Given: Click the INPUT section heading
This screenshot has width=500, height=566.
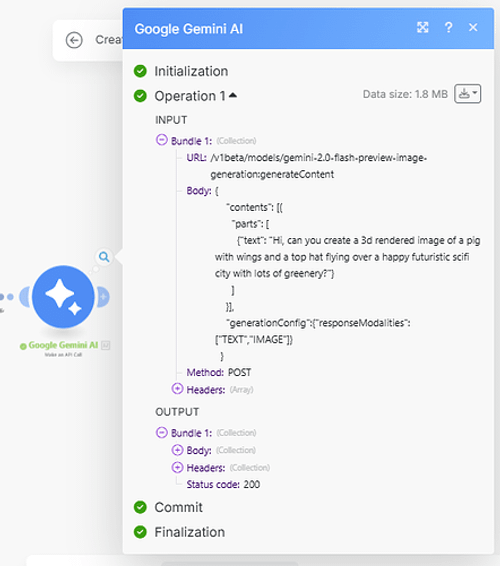Looking at the screenshot, I should [x=171, y=120].
